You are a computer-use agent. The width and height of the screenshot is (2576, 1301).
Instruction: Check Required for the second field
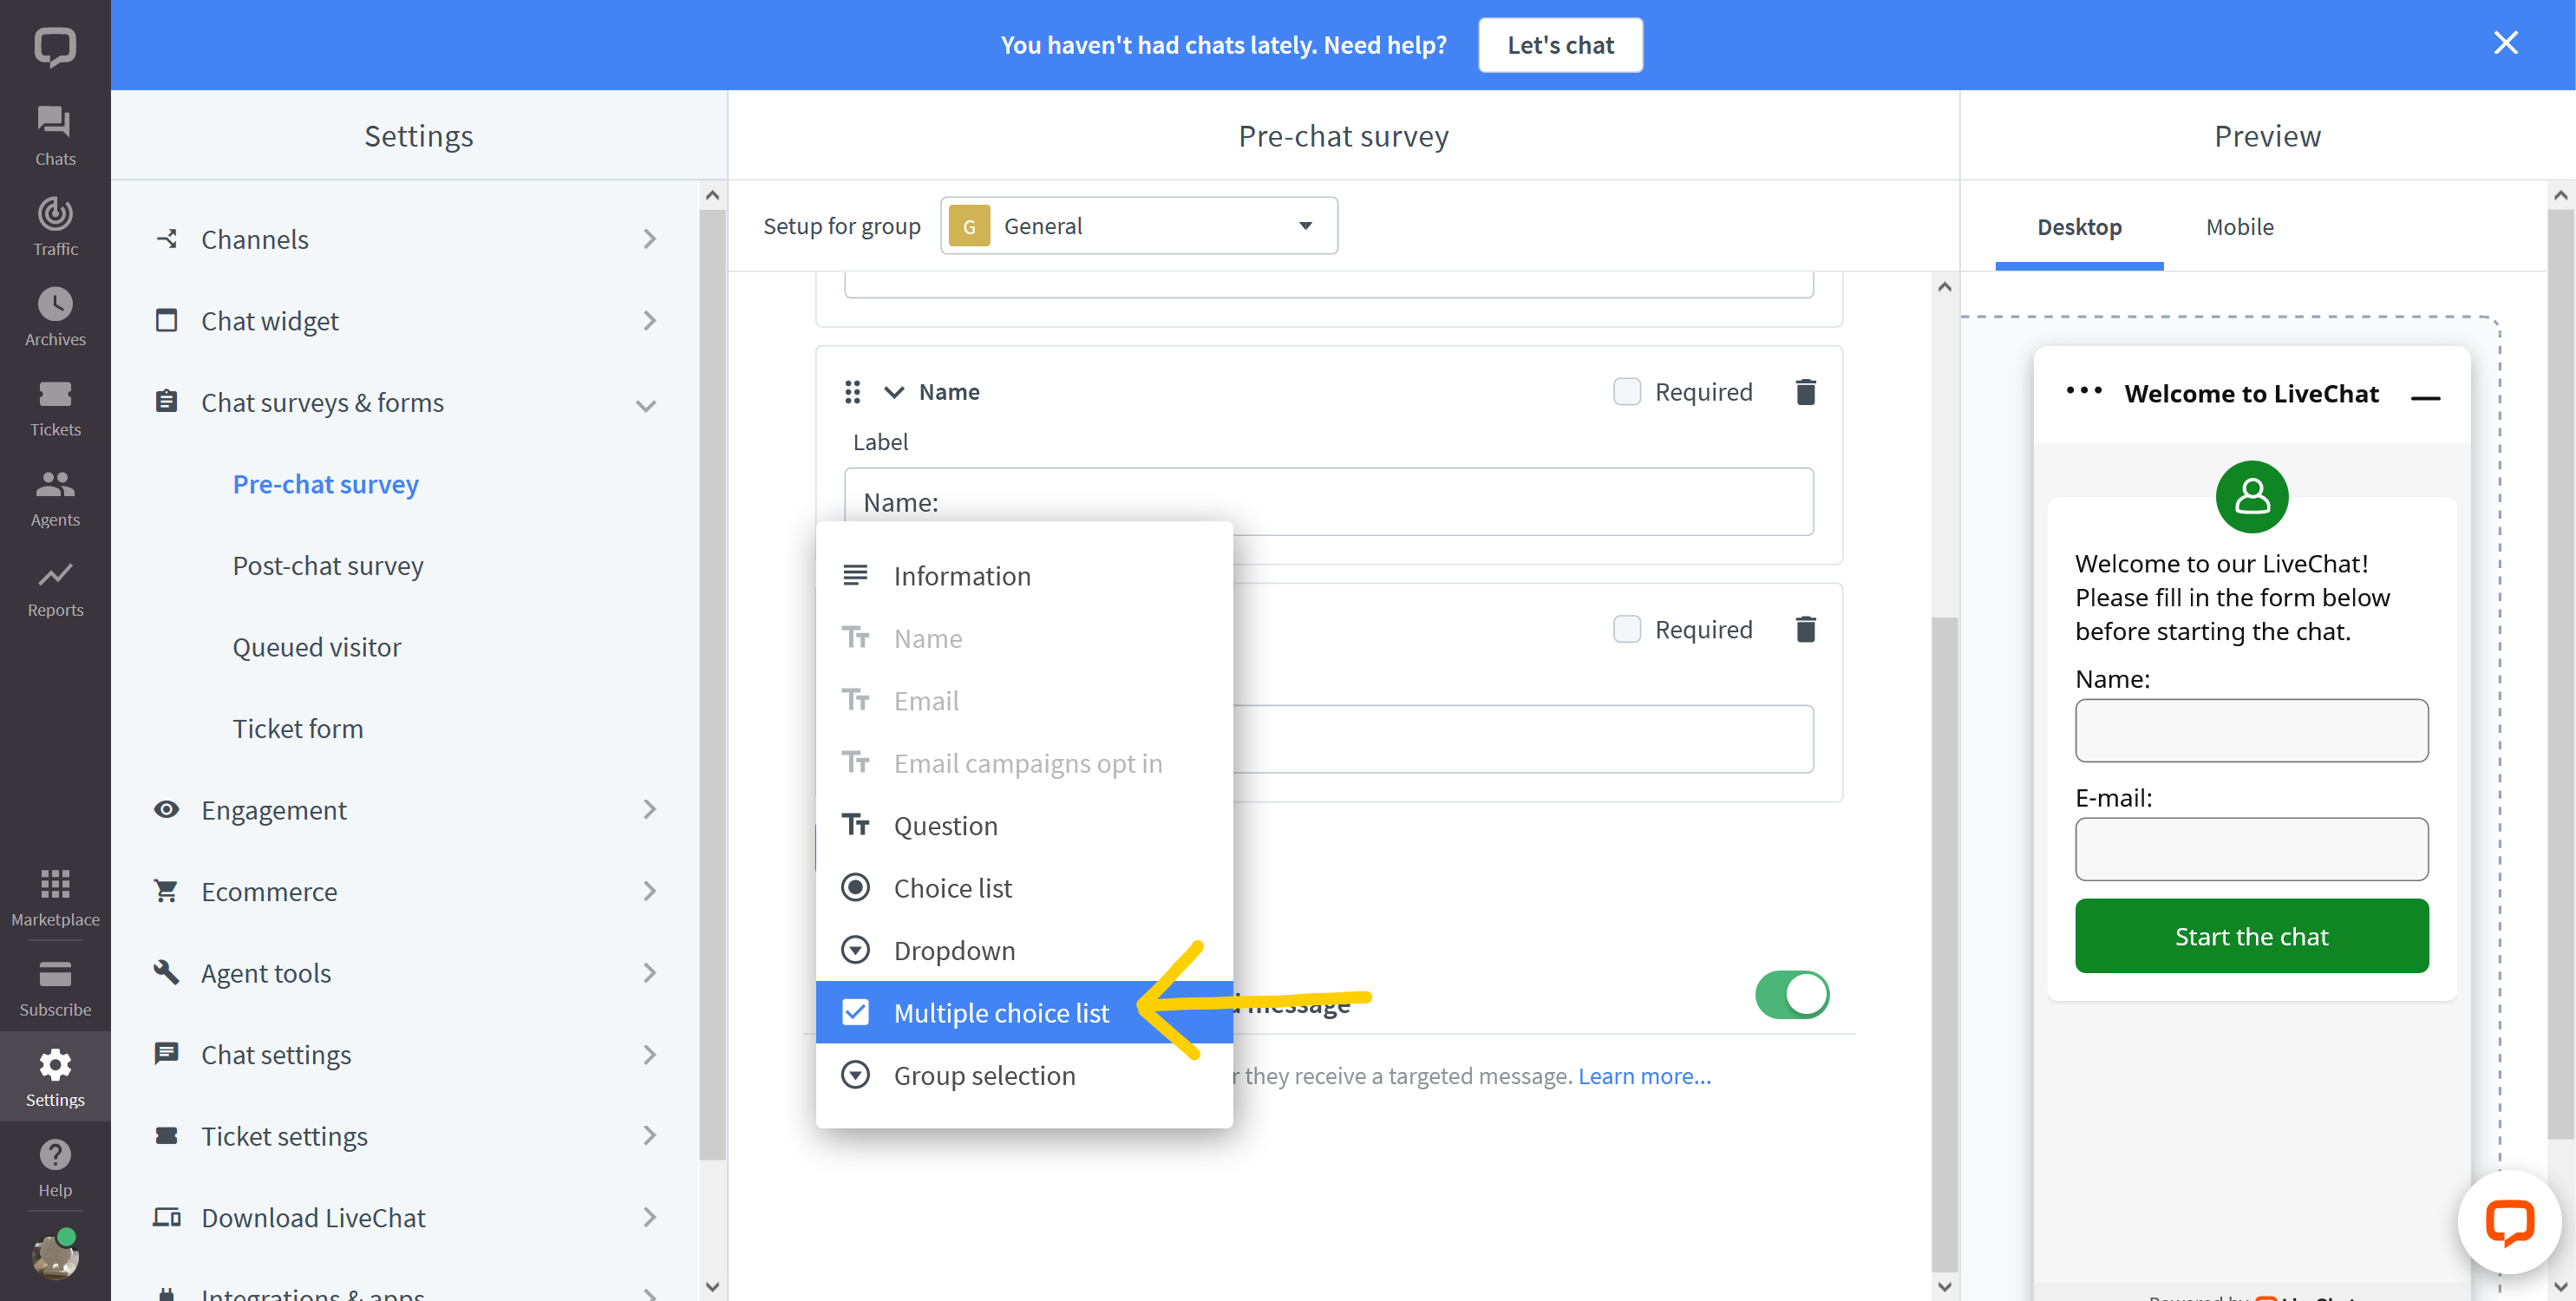[x=1627, y=629]
